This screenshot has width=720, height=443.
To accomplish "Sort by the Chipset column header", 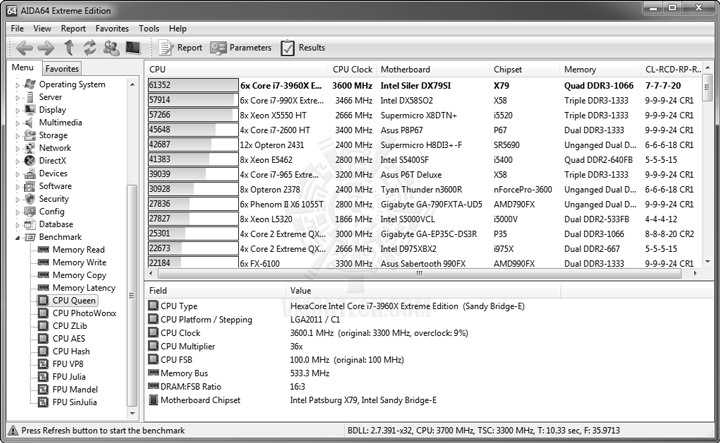I will [525, 69].
